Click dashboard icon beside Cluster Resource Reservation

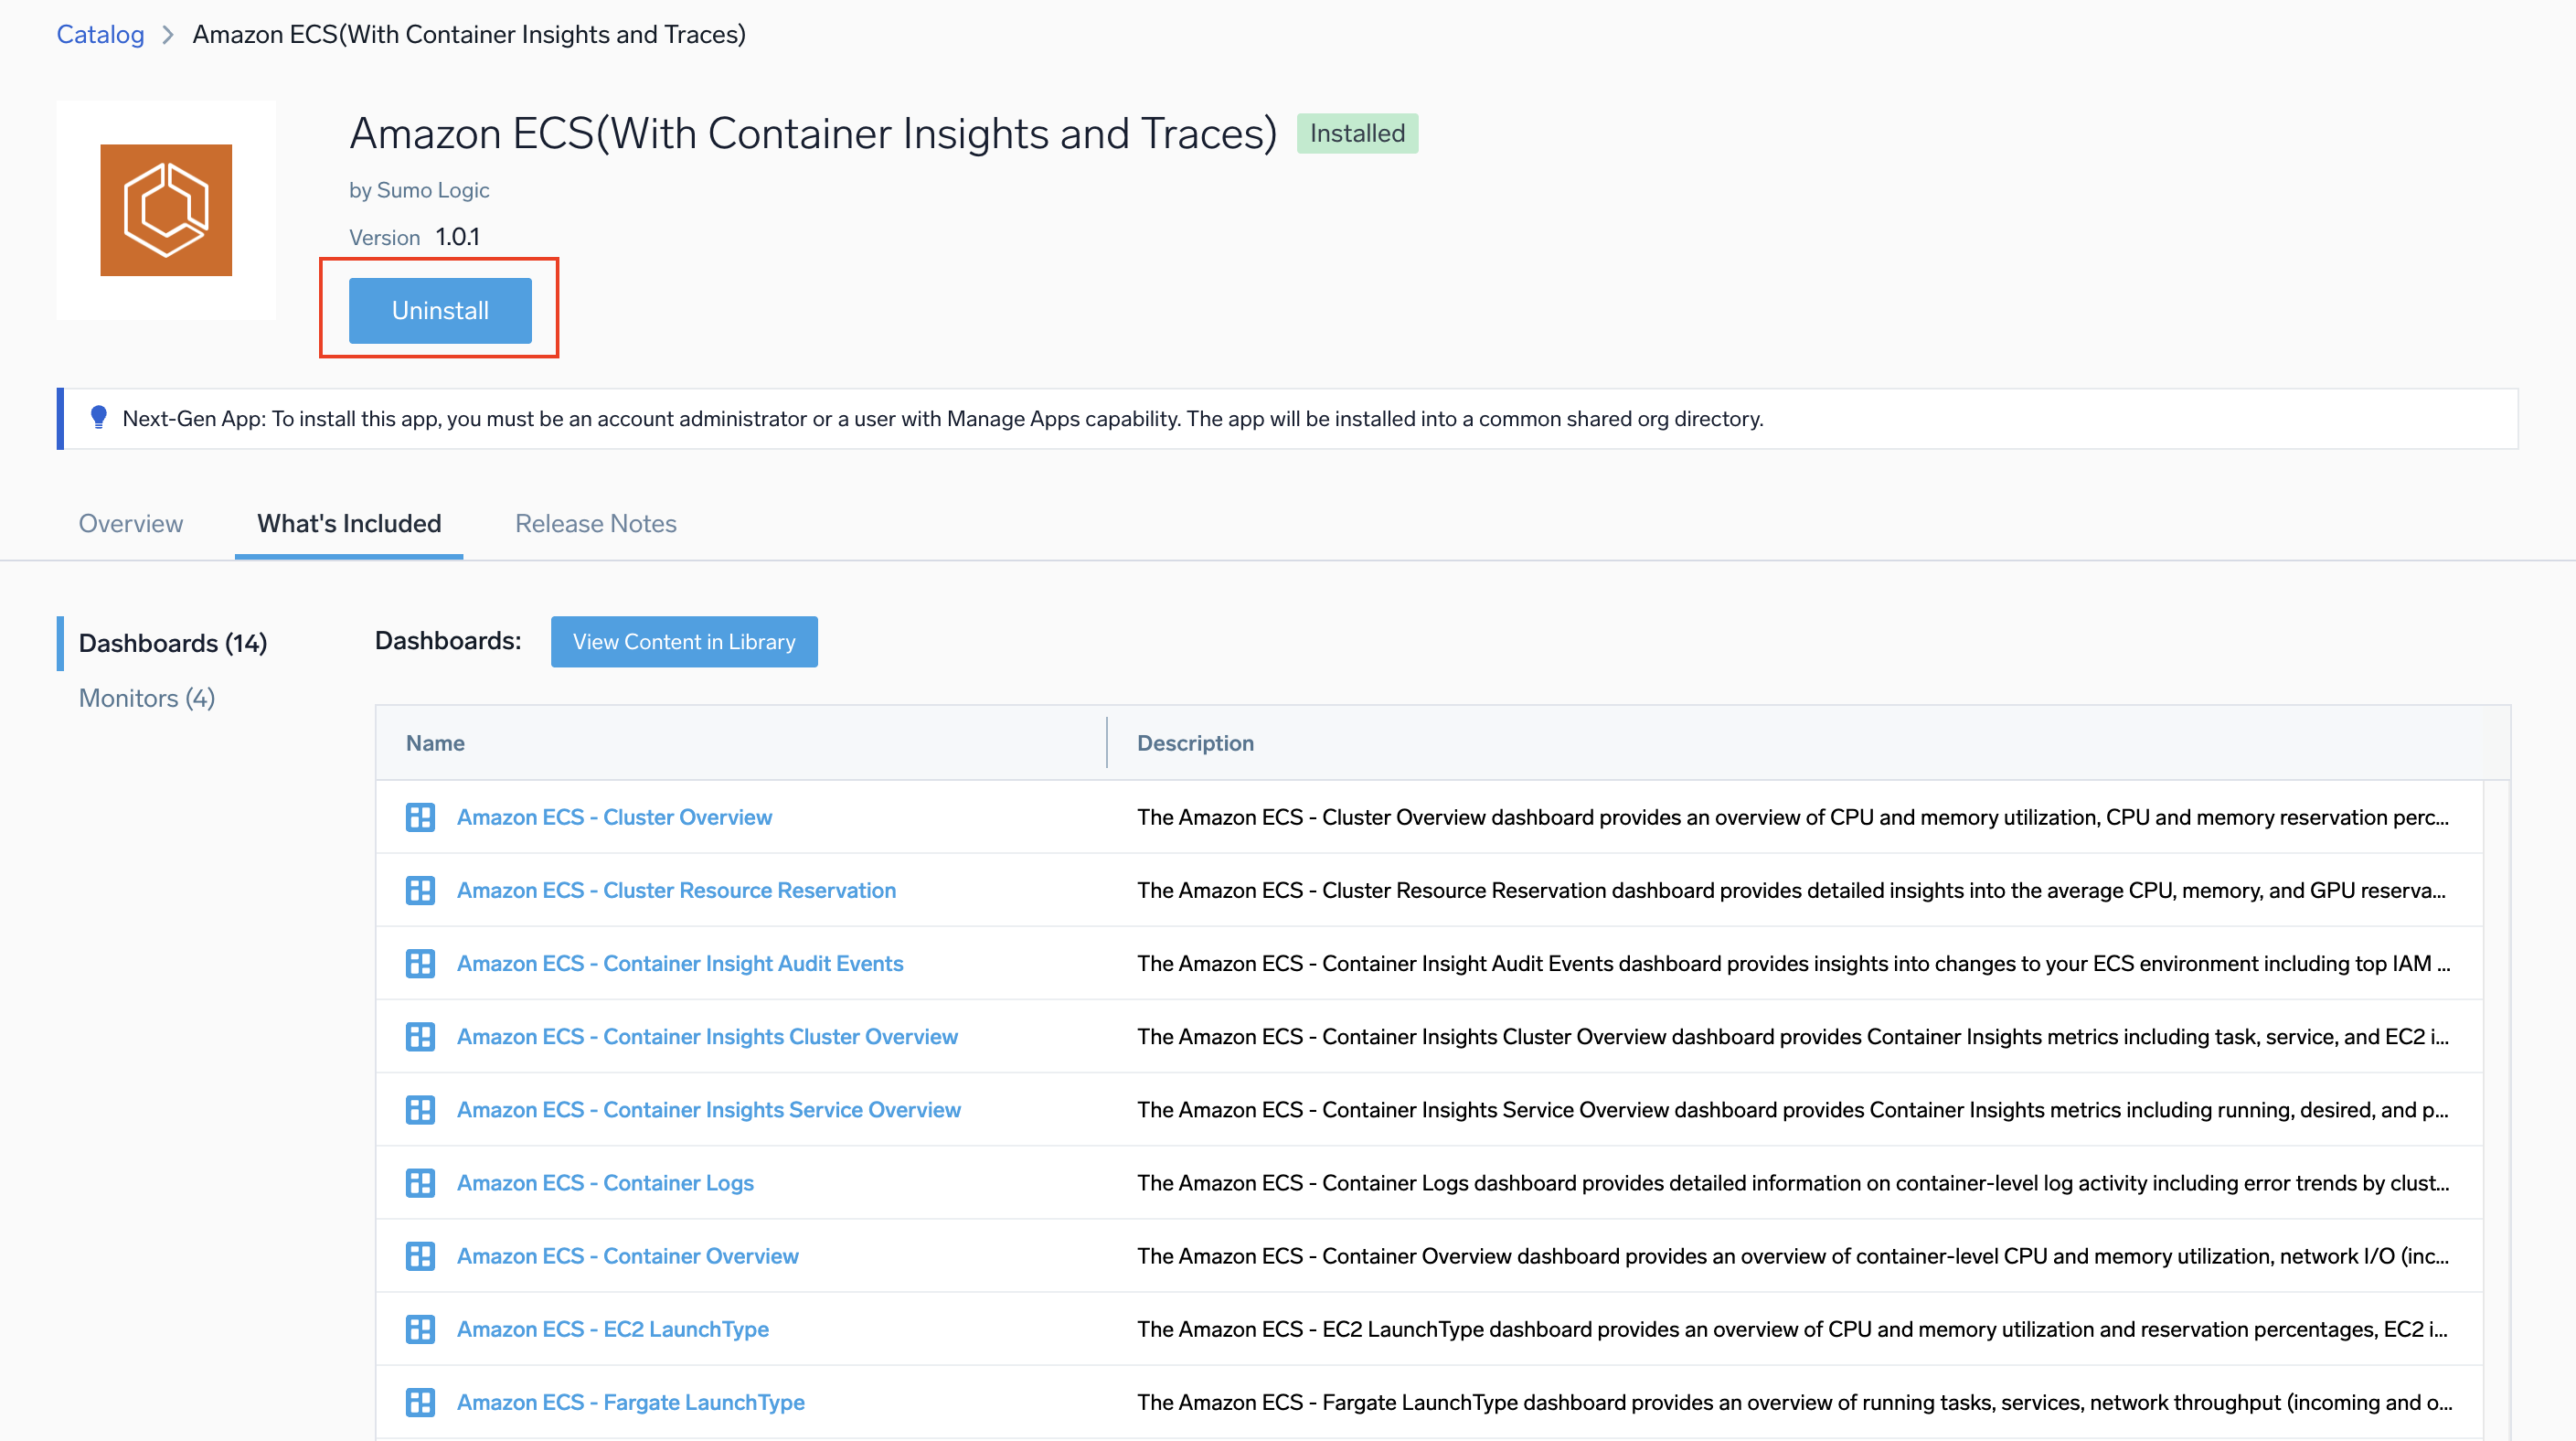point(420,890)
